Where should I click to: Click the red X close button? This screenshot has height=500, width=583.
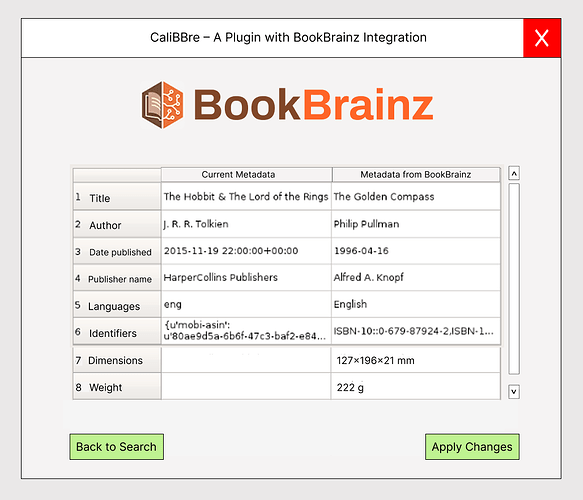(542, 38)
